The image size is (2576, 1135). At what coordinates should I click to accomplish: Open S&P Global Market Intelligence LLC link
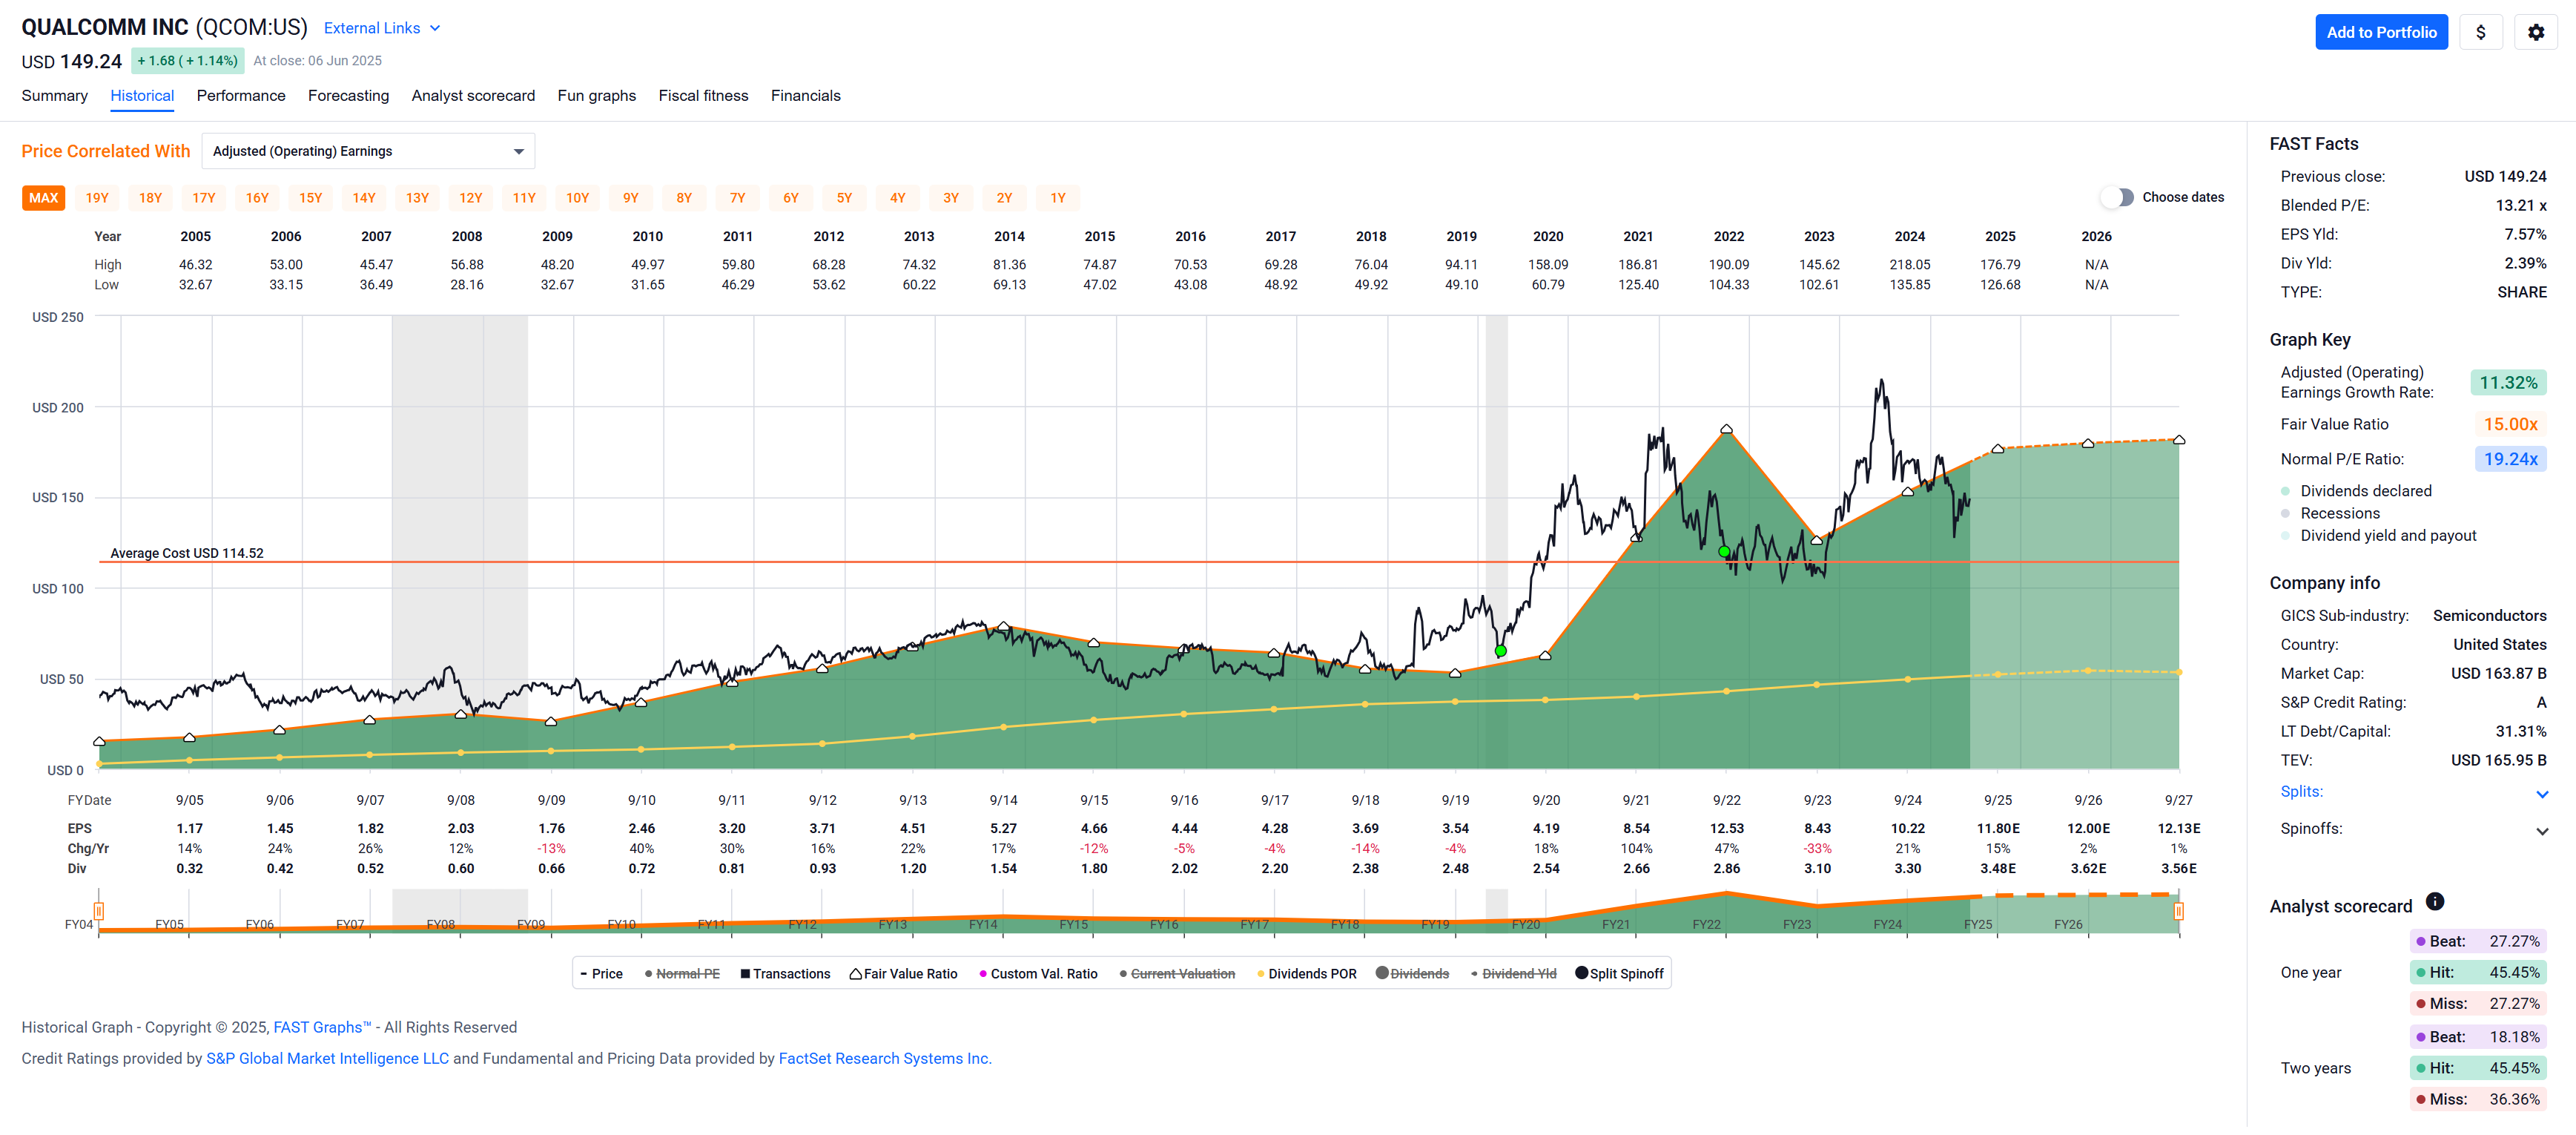[x=327, y=1058]
